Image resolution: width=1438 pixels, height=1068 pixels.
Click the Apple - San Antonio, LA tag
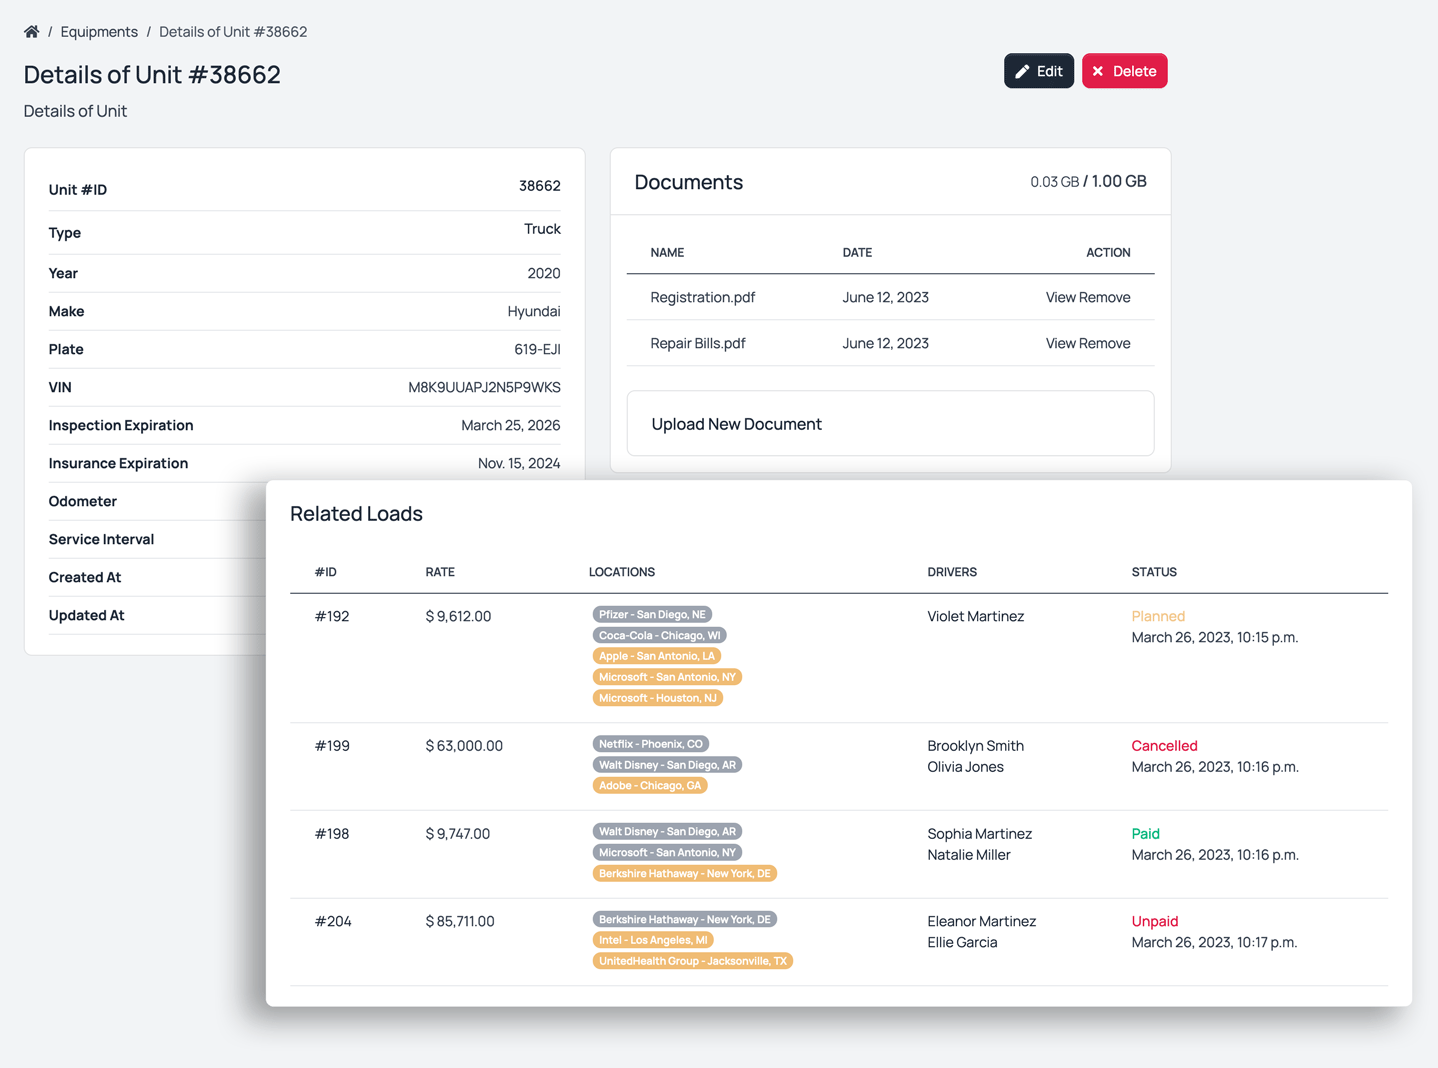[657, 656]
